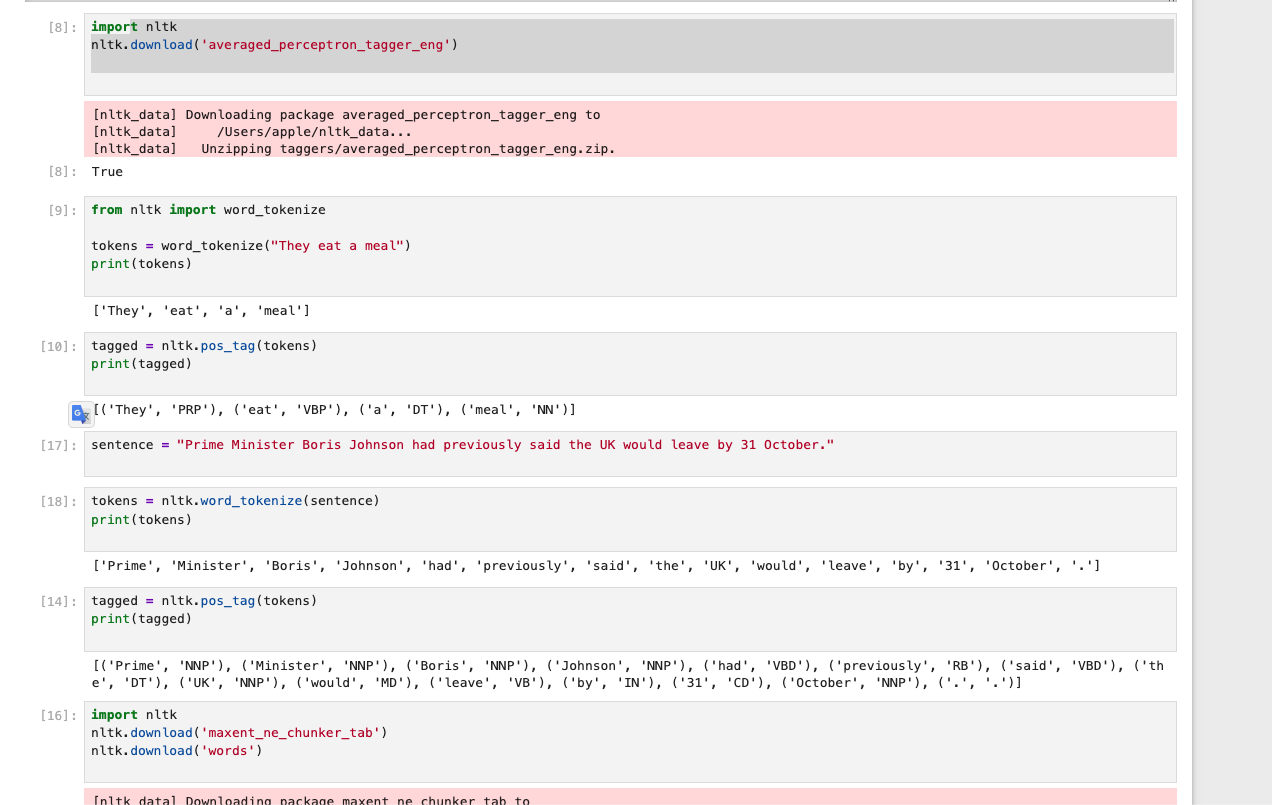Select the nltk.word_tokenize(sentence) code cell

[630, 519]
